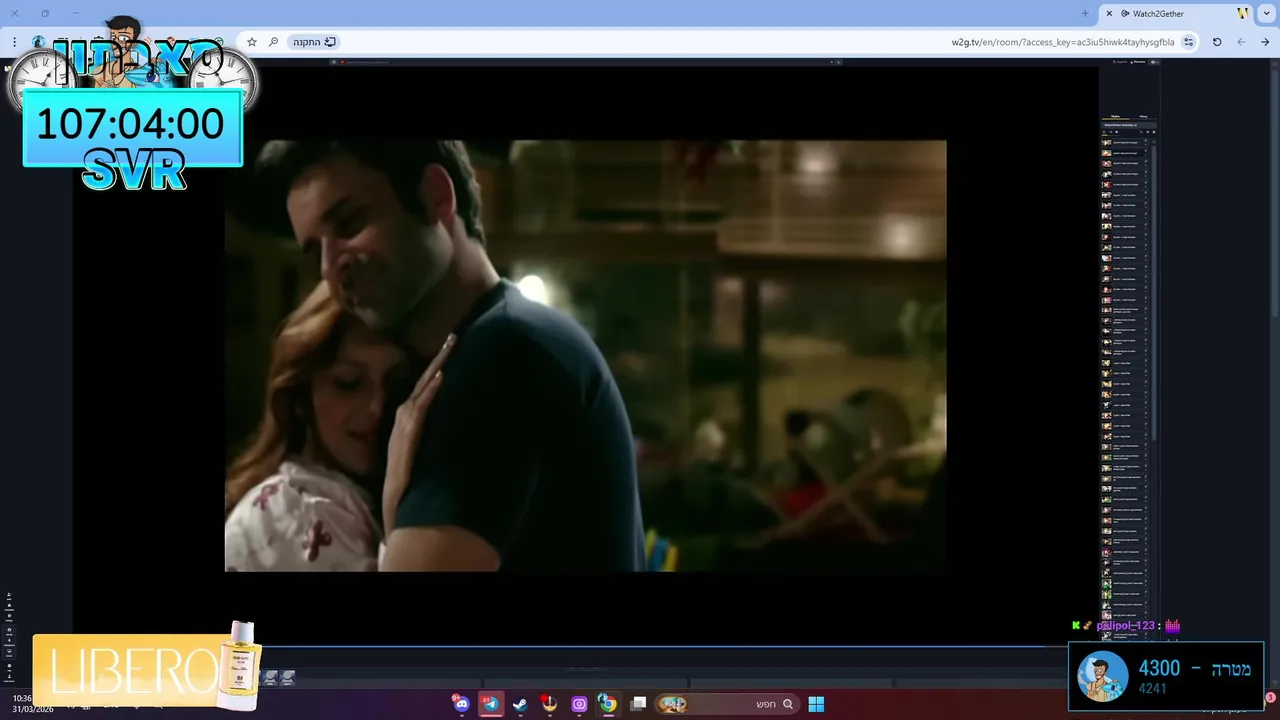Open the Chrome three-dot menu
The image size is (1280, 720).
click(14, 42)
